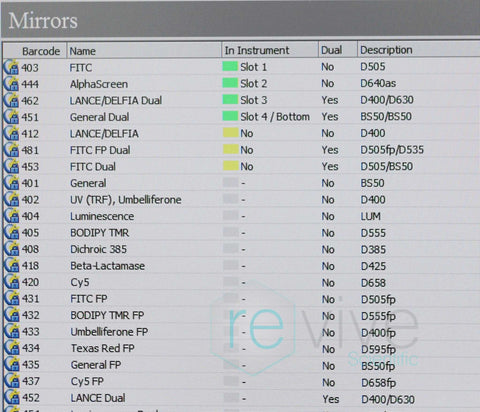This screenshot has height=412, width=480.
Task: Select the icon beside barcode 481
Action: [x=11, y=150]
